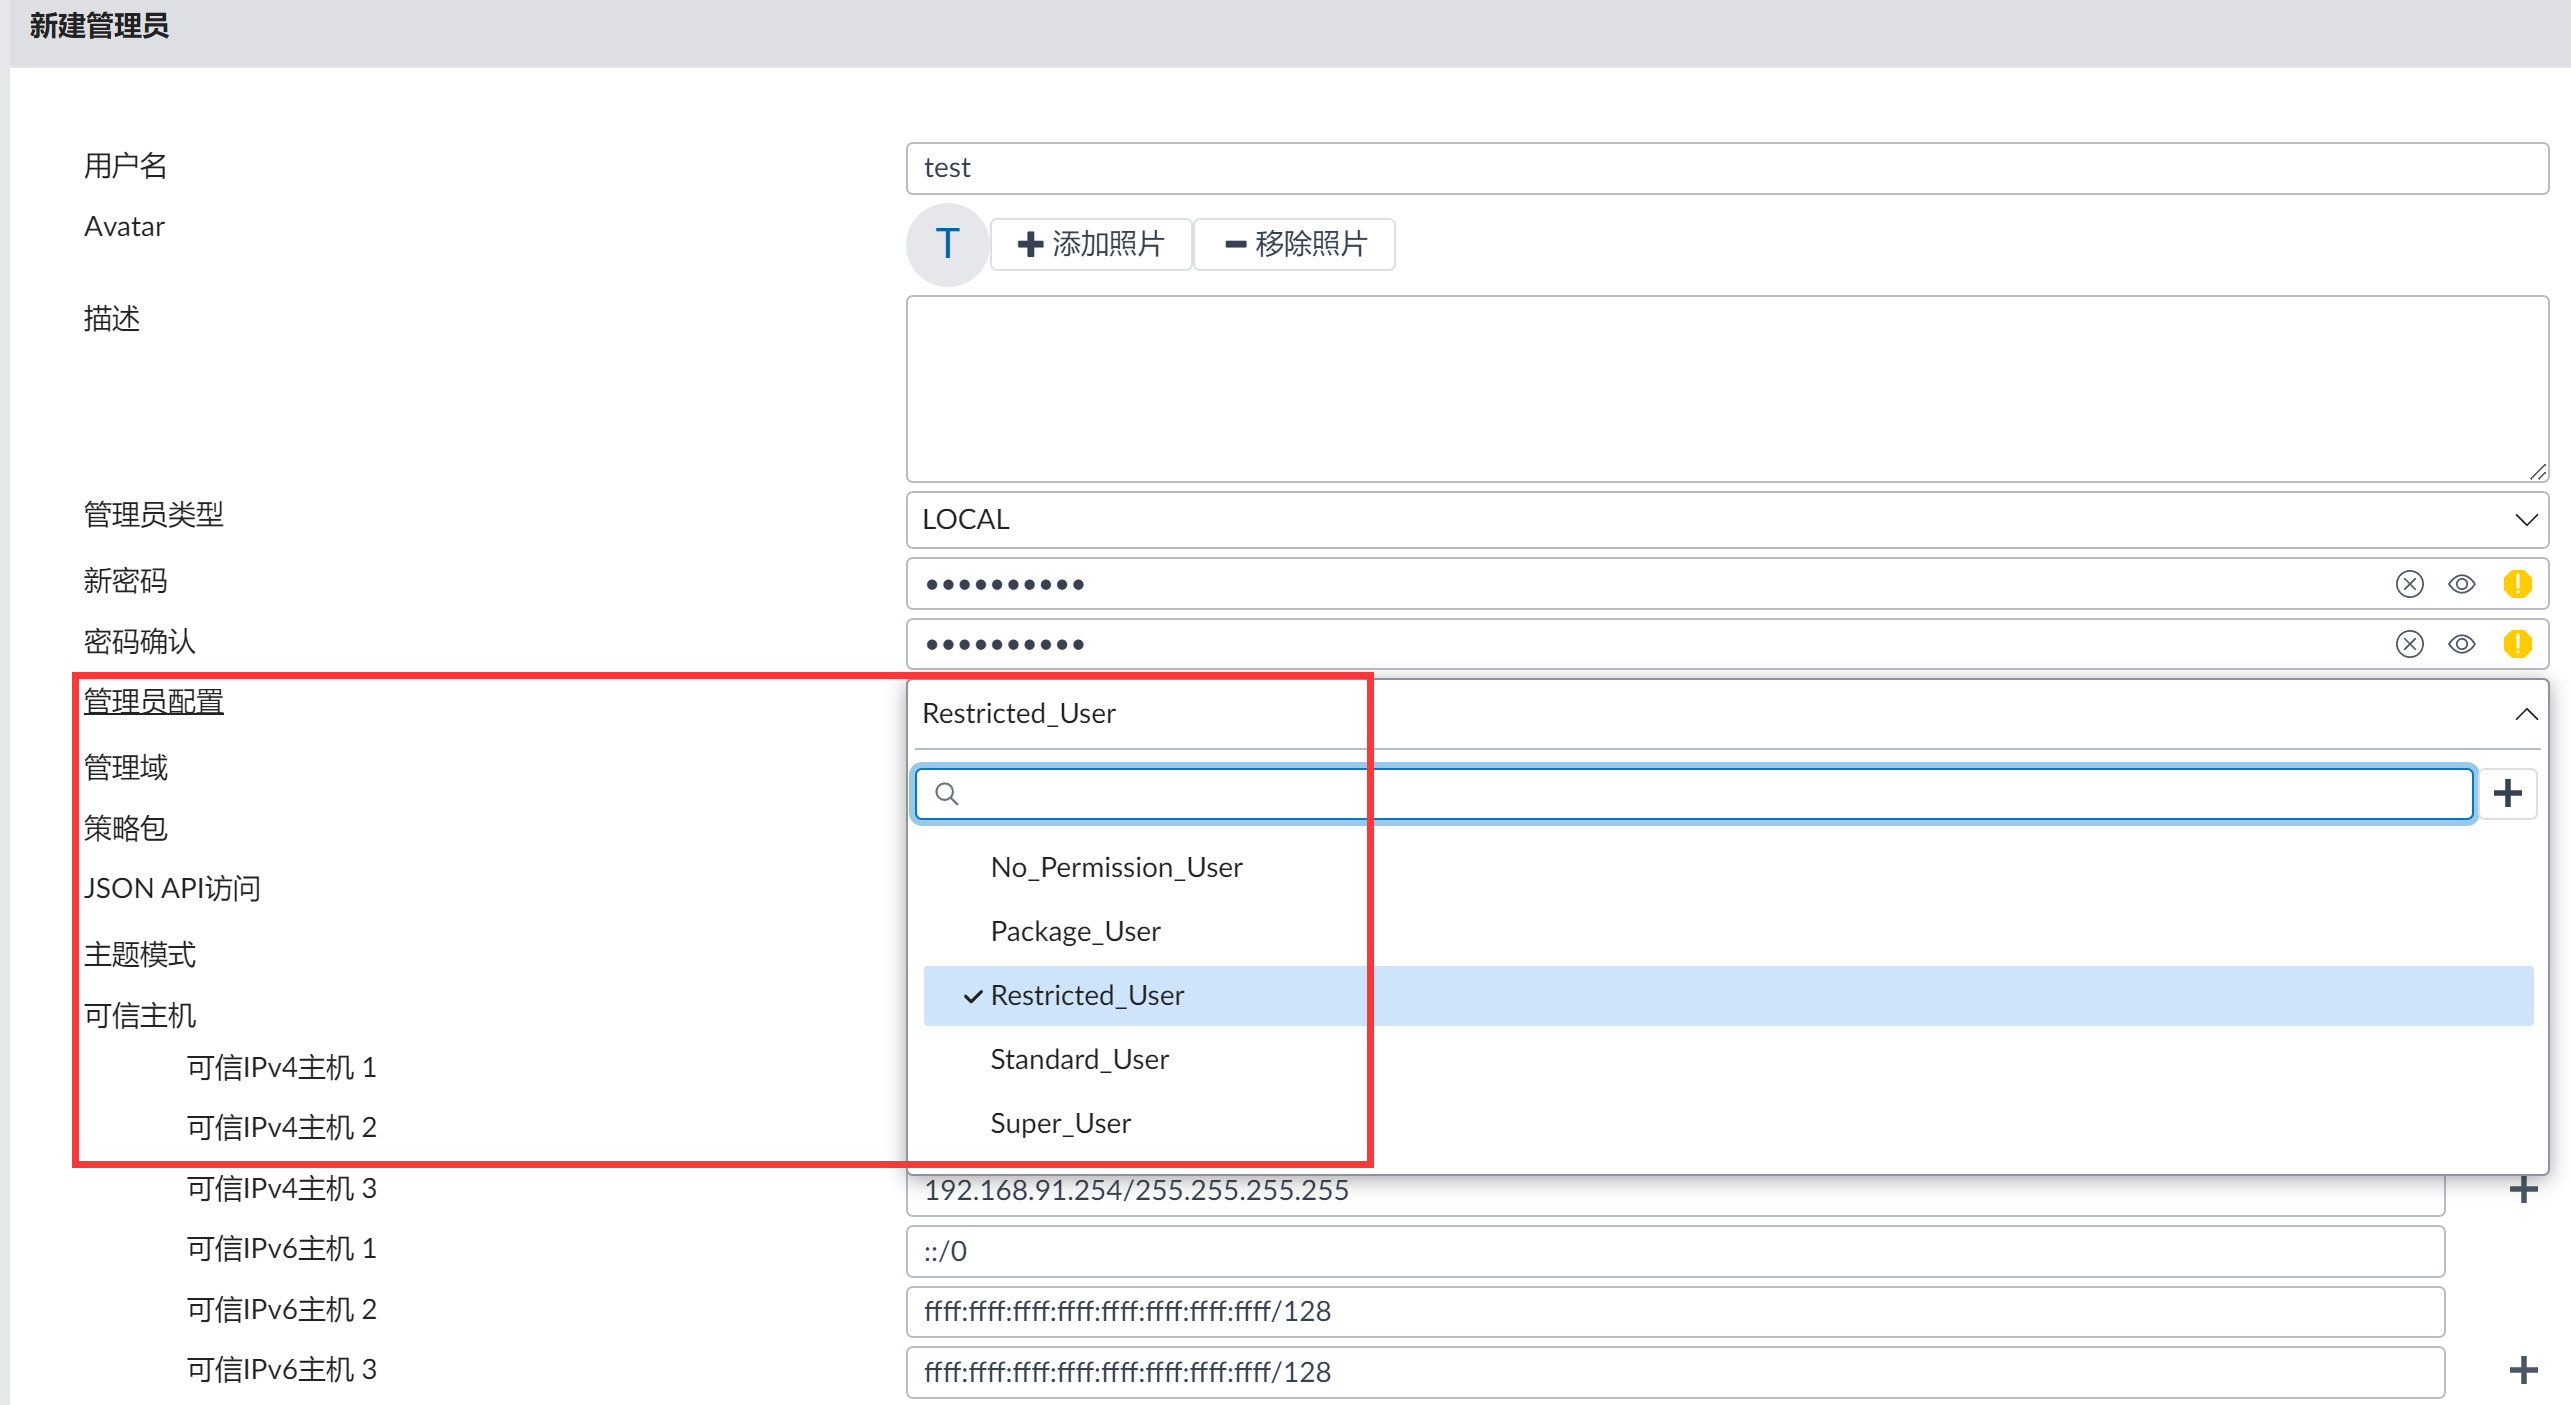The height and width of the screenshot is (1405, 2571).
Task: Click into the 描述 description textarea
Action: pyautogui.click(x=1726, y=388)
